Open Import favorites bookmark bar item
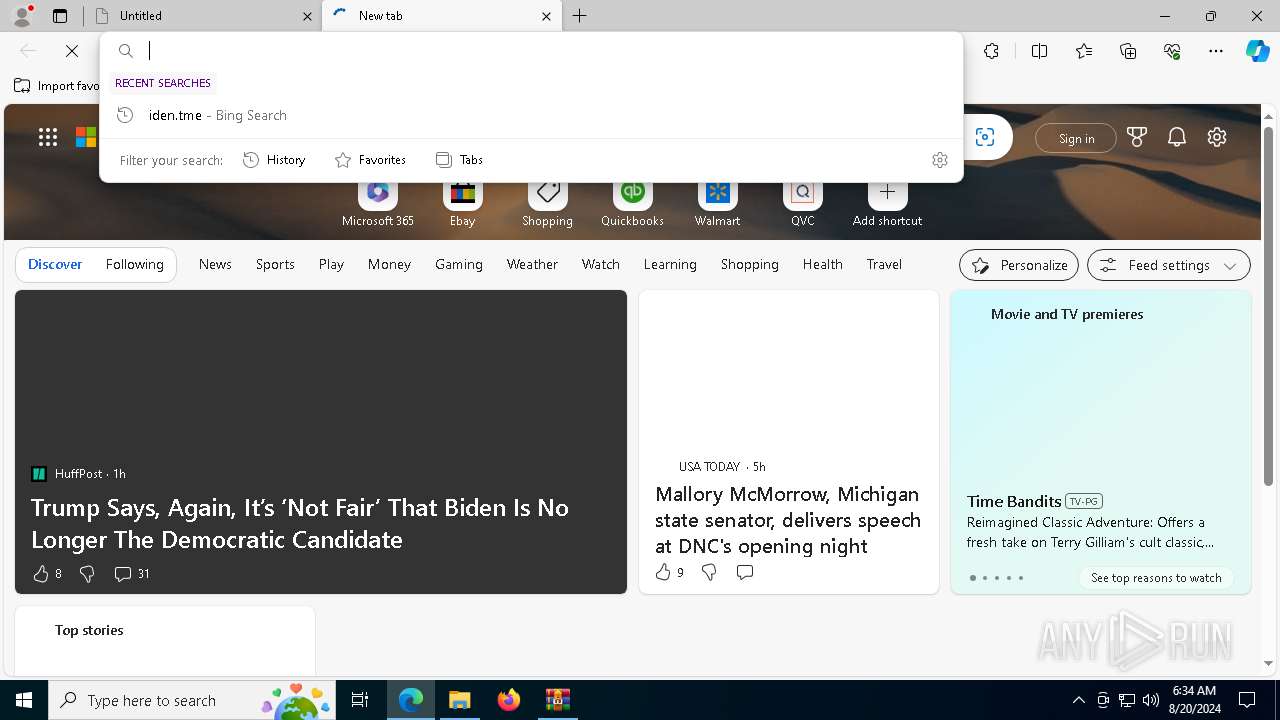This screenshot has width=1280, height=720. click(x=57, y=86)
